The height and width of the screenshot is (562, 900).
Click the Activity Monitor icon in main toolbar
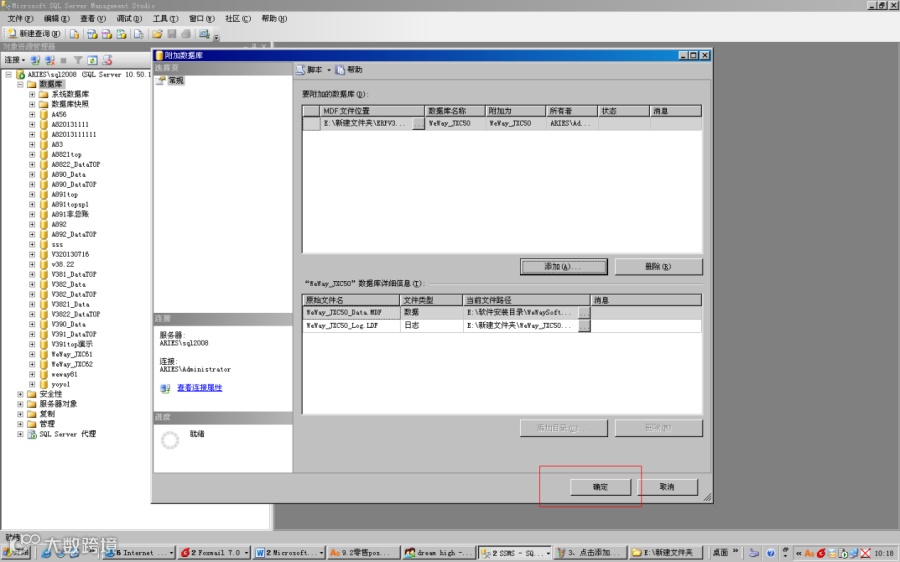click(204, 34)
